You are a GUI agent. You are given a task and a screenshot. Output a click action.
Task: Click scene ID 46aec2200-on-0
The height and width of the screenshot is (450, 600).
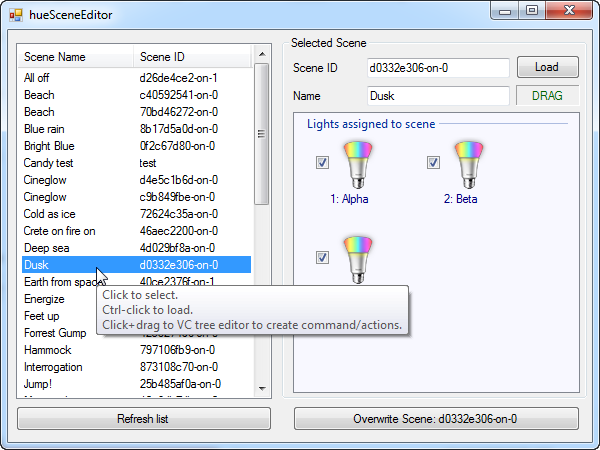179,231
